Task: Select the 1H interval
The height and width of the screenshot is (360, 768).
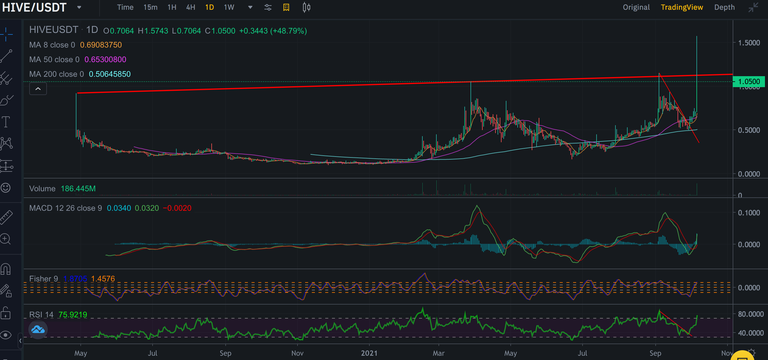Action: click(171, 7)
